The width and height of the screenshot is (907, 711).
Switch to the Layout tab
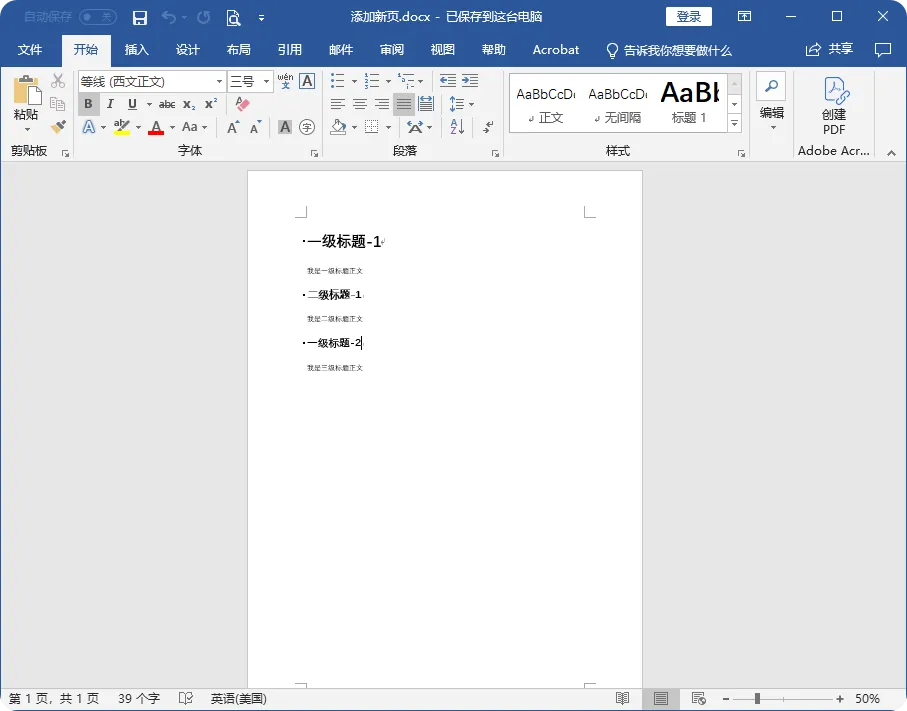point(238,50)
